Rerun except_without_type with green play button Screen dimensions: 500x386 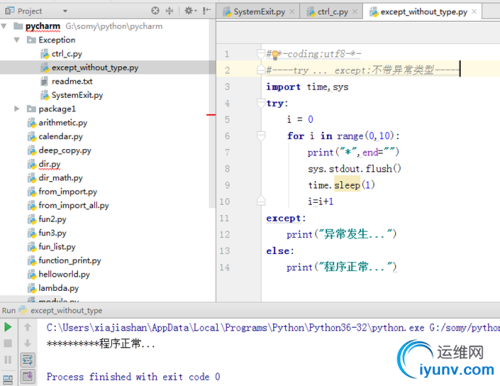click(x=8, y=327)
